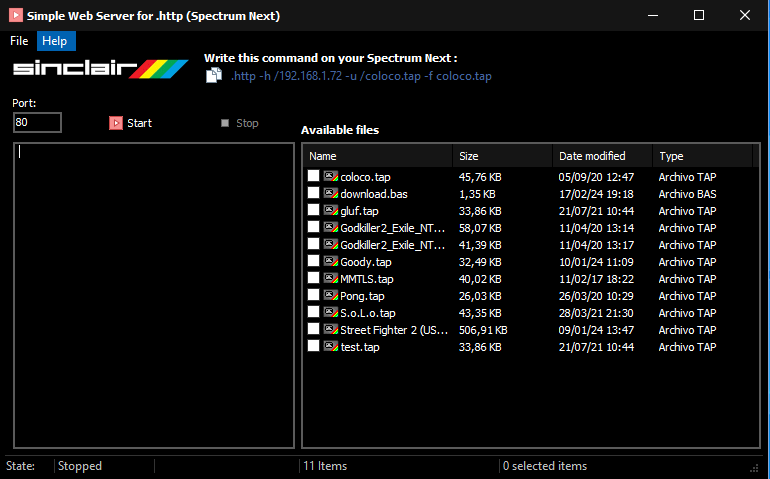The width and height of the screenshot is (770, 479).
Task: Click file icon next to download.bas
Action: click(331, 193)
